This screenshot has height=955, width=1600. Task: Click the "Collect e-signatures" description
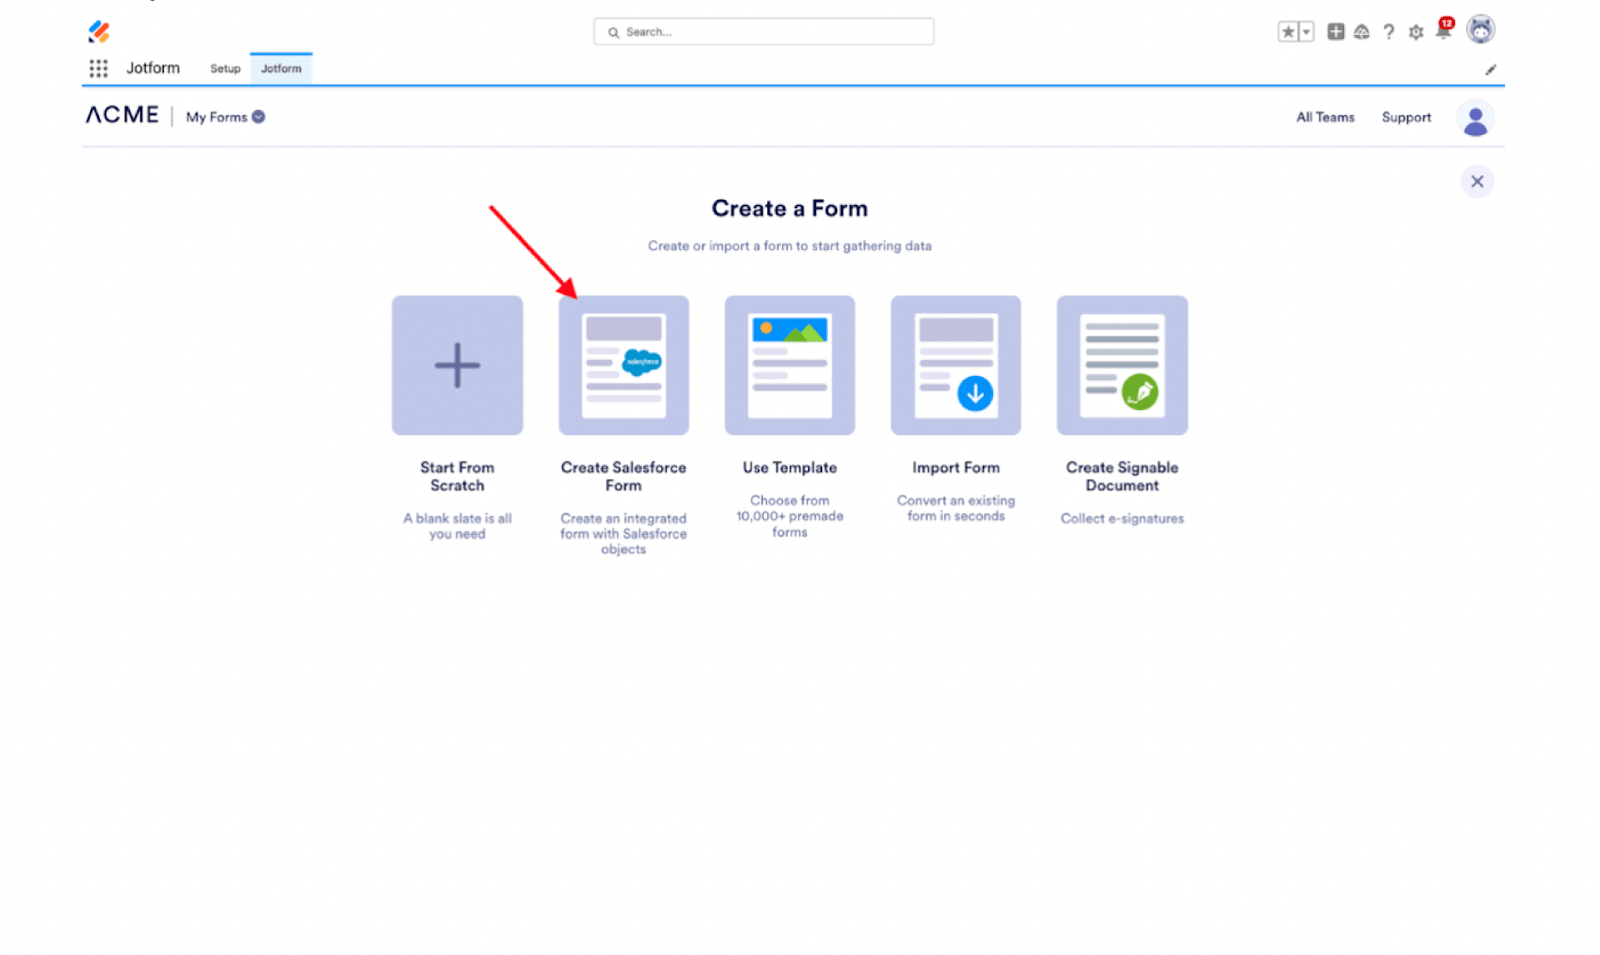tap(1122, 518)
